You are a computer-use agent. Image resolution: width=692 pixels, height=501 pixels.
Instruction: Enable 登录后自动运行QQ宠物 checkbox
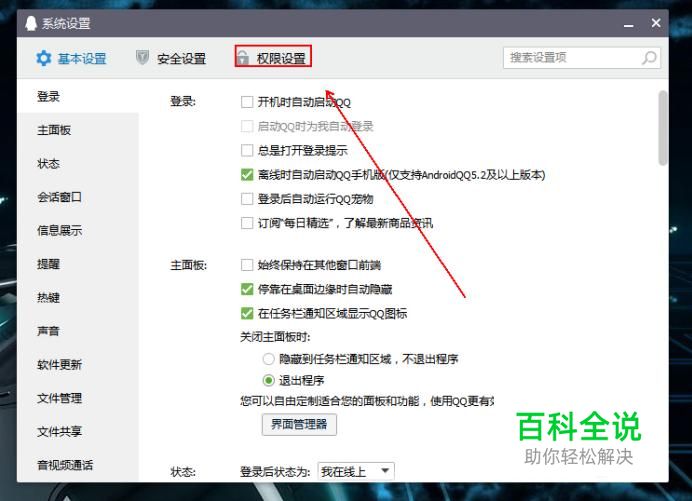pyautogui.click(x=247, y=199)
